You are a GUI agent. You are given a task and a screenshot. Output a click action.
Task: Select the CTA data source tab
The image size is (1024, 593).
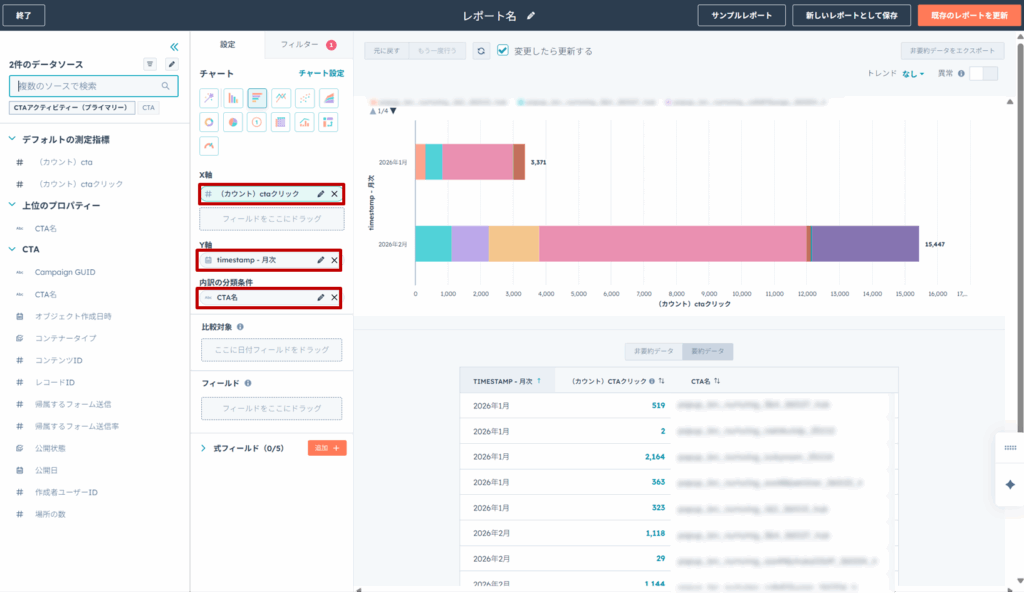coord(148,107)
